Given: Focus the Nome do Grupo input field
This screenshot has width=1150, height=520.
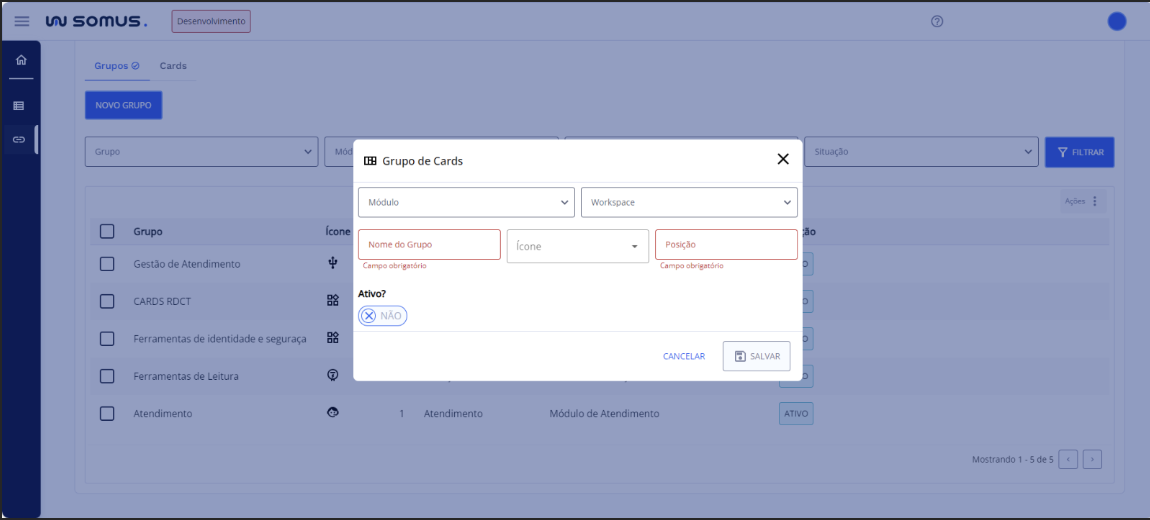Looking at the screenshot, I should point(429,244).
